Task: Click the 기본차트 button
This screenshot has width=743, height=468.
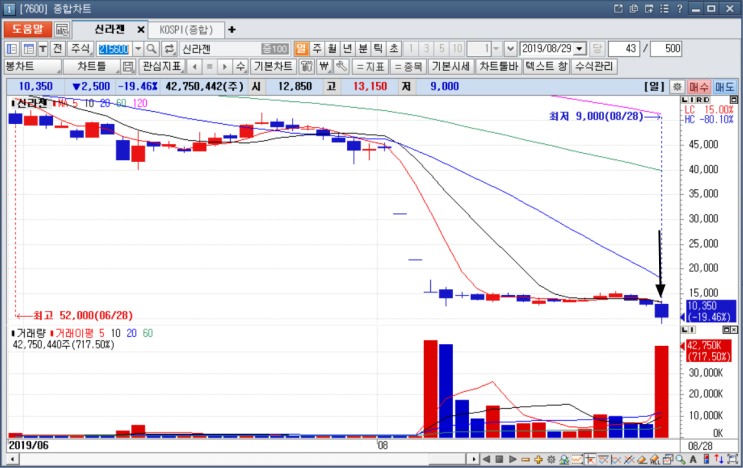Action: point(273,67)
